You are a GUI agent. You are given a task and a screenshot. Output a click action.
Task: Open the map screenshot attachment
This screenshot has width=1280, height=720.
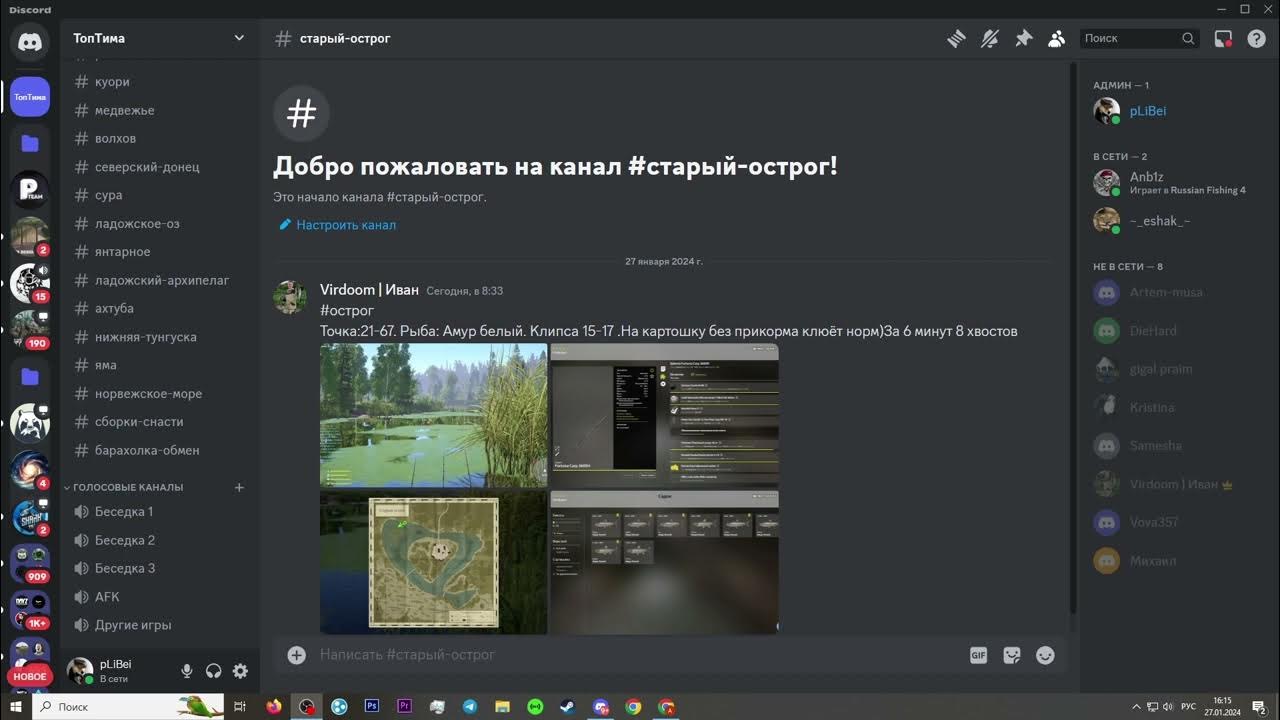433,562
